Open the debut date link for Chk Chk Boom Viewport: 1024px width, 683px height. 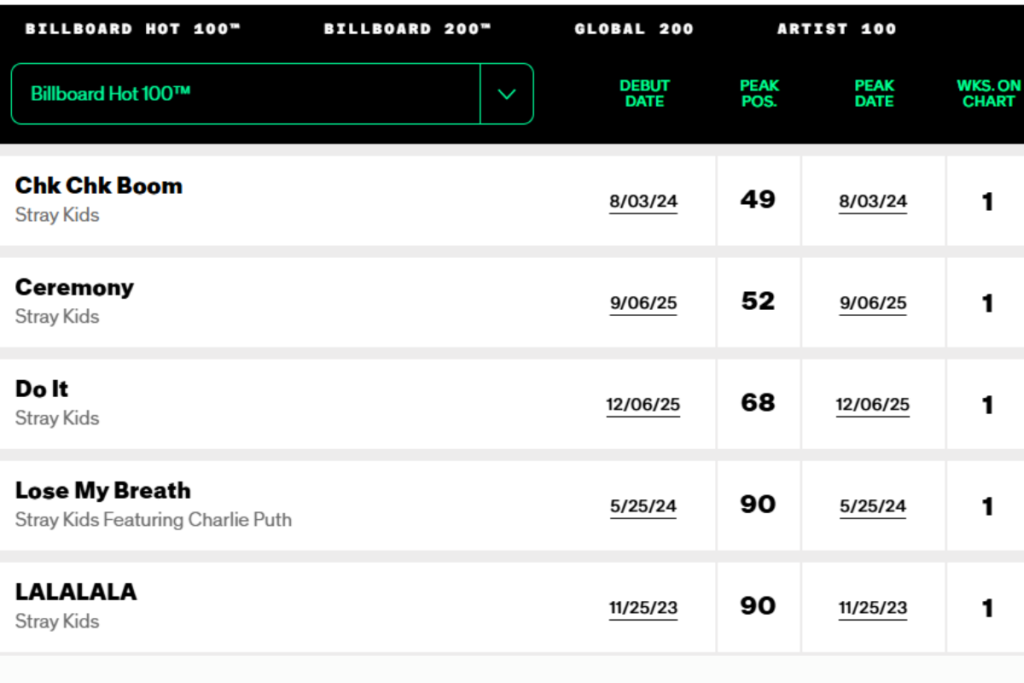pos(644,200)
